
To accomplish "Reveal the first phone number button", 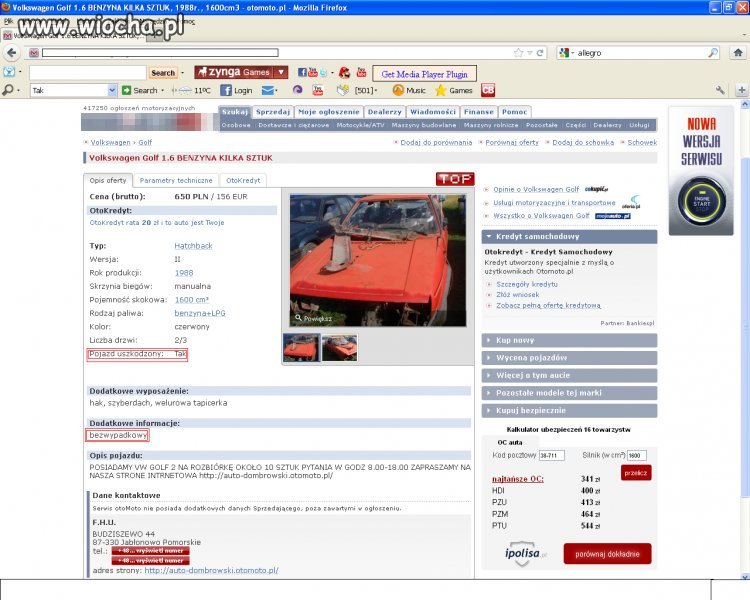I will click(150, 551).
